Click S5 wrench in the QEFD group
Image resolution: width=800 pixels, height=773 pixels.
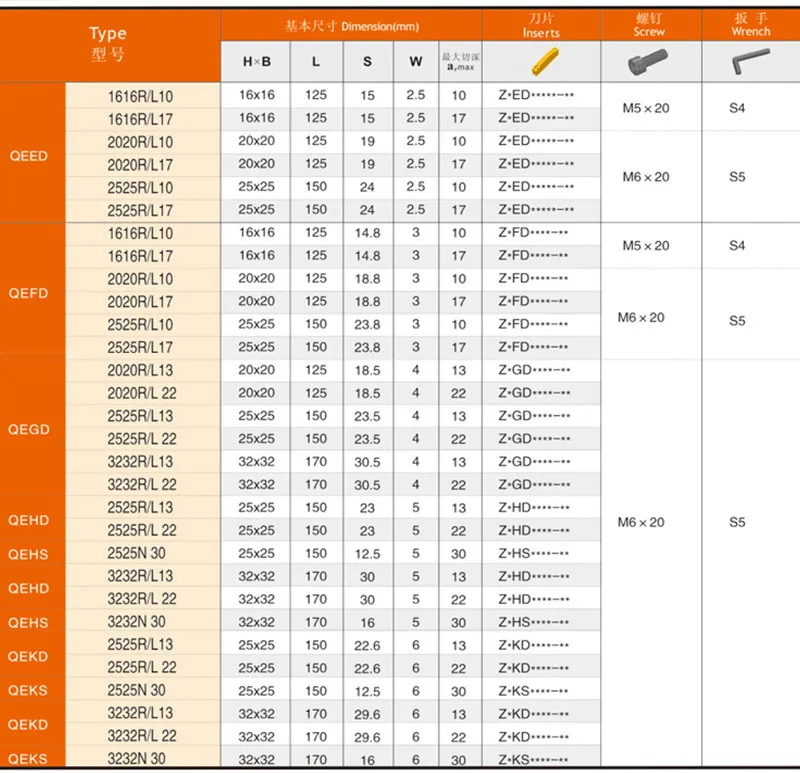pos(737,321)
